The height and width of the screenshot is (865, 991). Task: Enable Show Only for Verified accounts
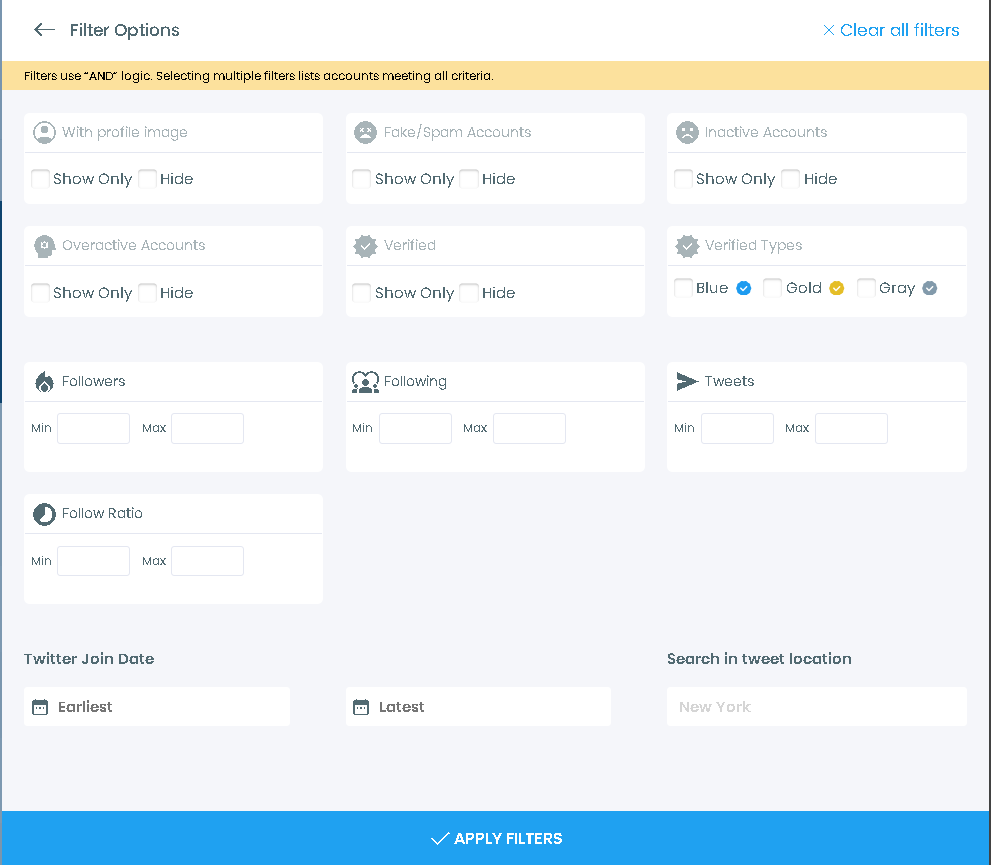[x=361, y=292]
